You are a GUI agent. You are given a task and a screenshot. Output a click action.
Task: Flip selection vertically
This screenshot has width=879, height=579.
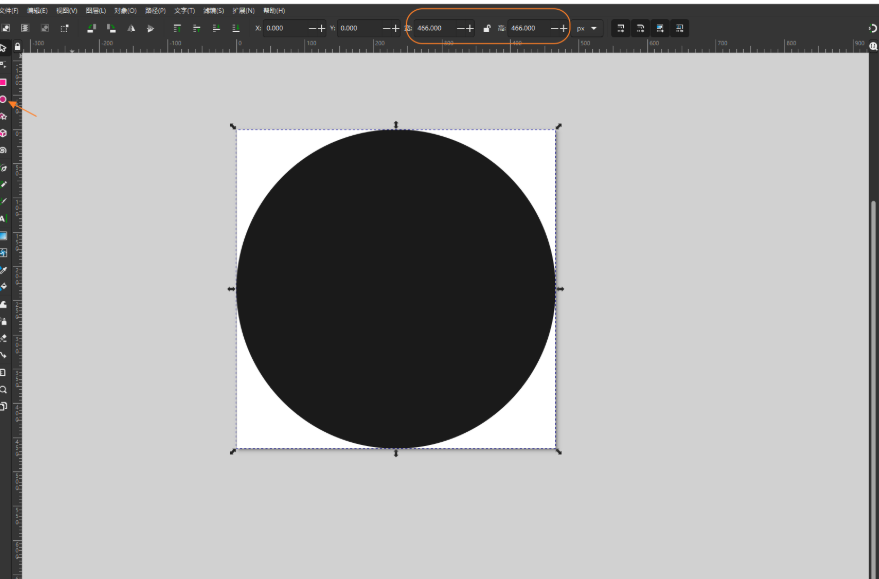coord(150,28)
